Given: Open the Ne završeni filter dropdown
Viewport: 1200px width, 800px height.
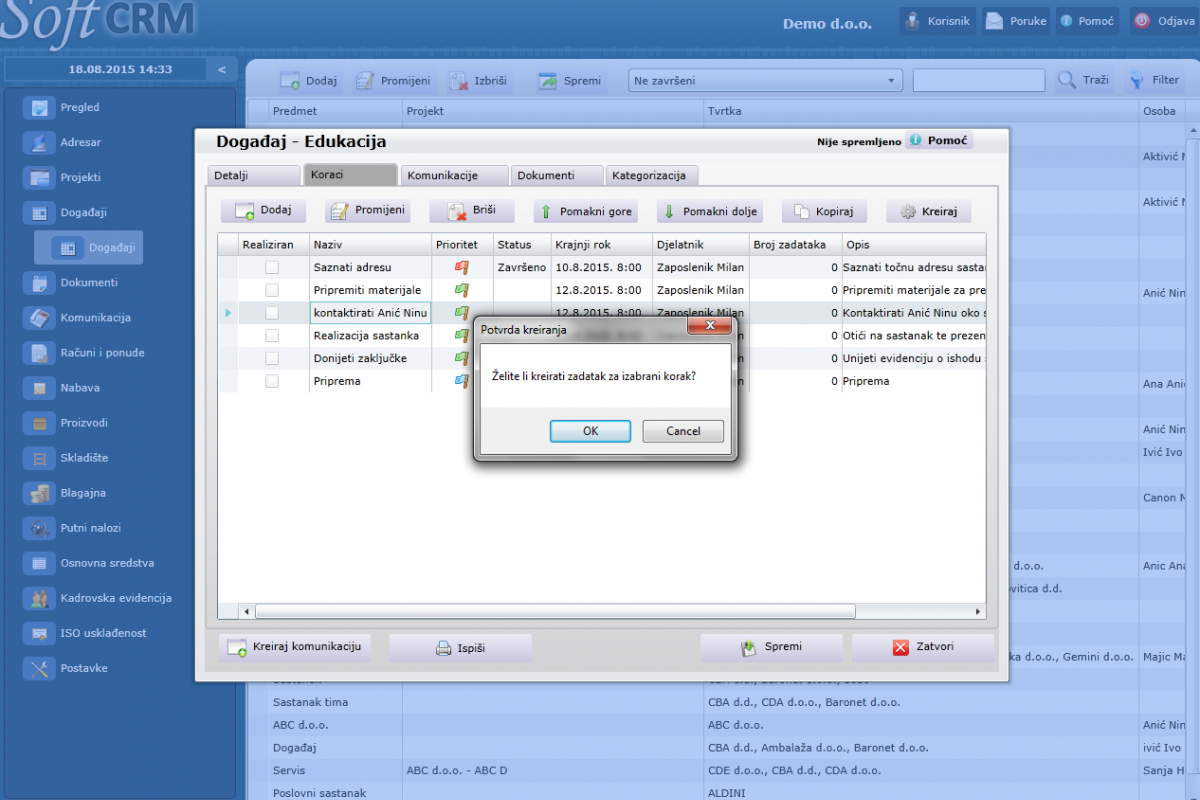Looking at the screenshot, I should pos(765,81).
